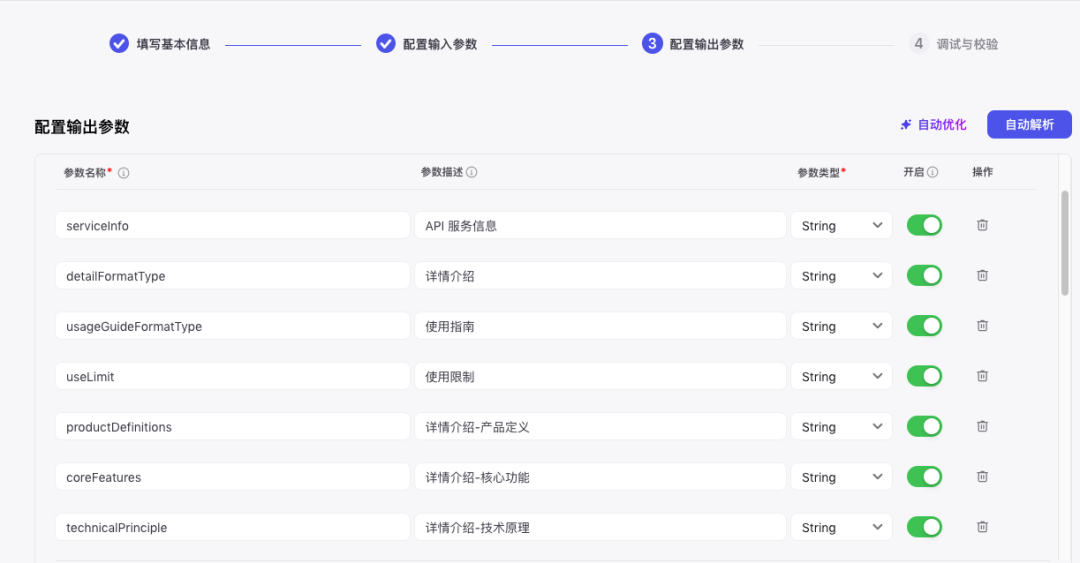Click trash icon for detailFormatType row
This screenshot has height=563, width=1080.
click(982, 275)
